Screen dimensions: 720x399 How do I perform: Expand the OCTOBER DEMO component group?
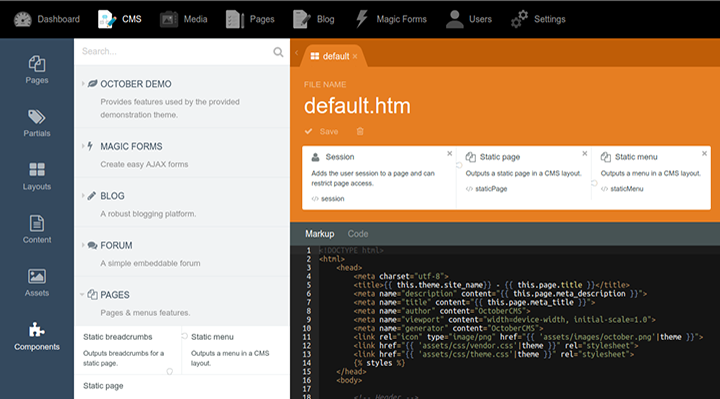pyautogui.click(x=83, y=84)
